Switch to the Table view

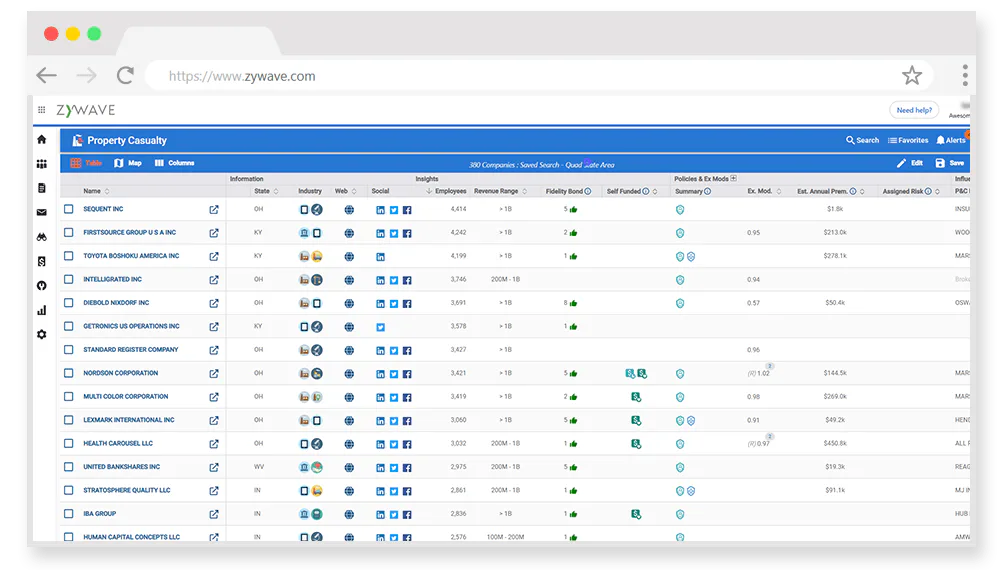tap(86, 163)
